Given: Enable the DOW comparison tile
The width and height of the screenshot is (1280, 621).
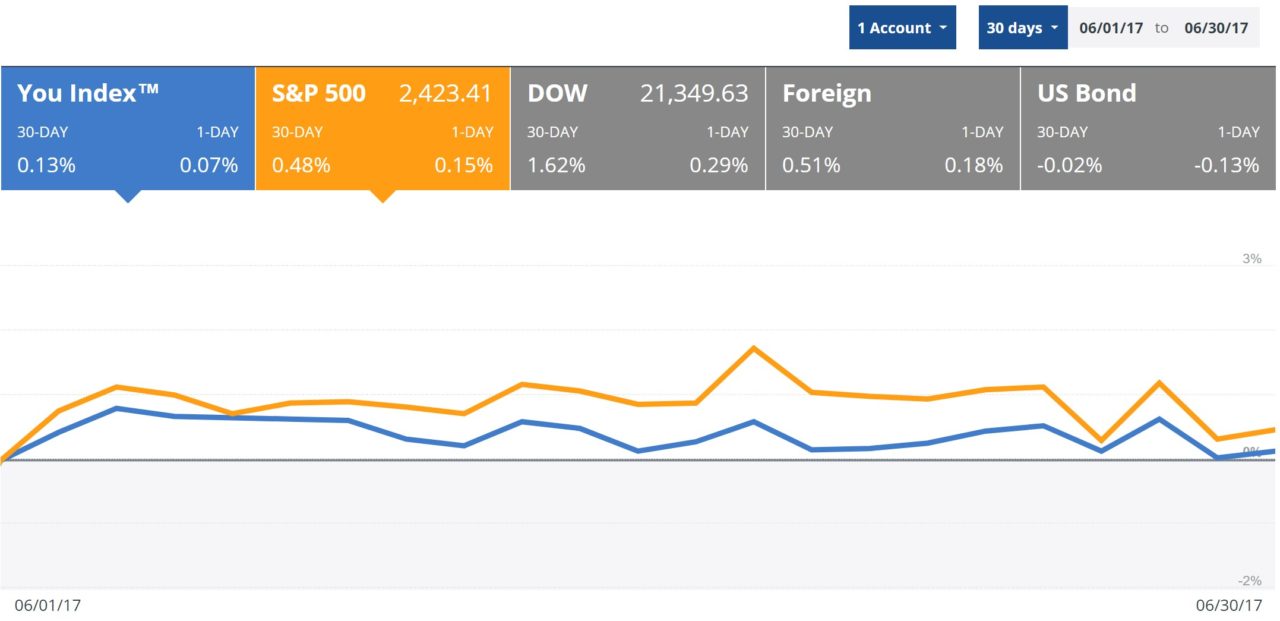Looking at the screenshot, I should coord(637,128).
